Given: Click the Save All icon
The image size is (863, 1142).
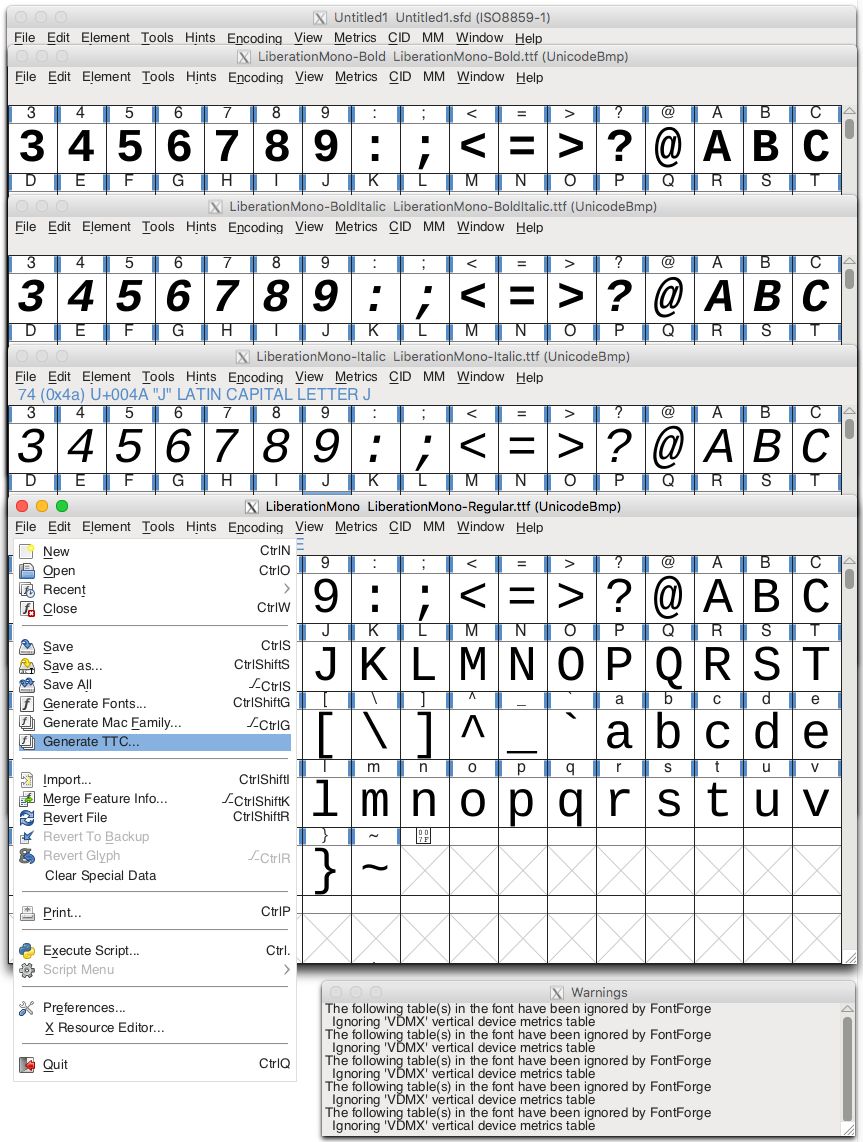Looking at the screenshot, I should pyautogui.click(x=27, y=684).
